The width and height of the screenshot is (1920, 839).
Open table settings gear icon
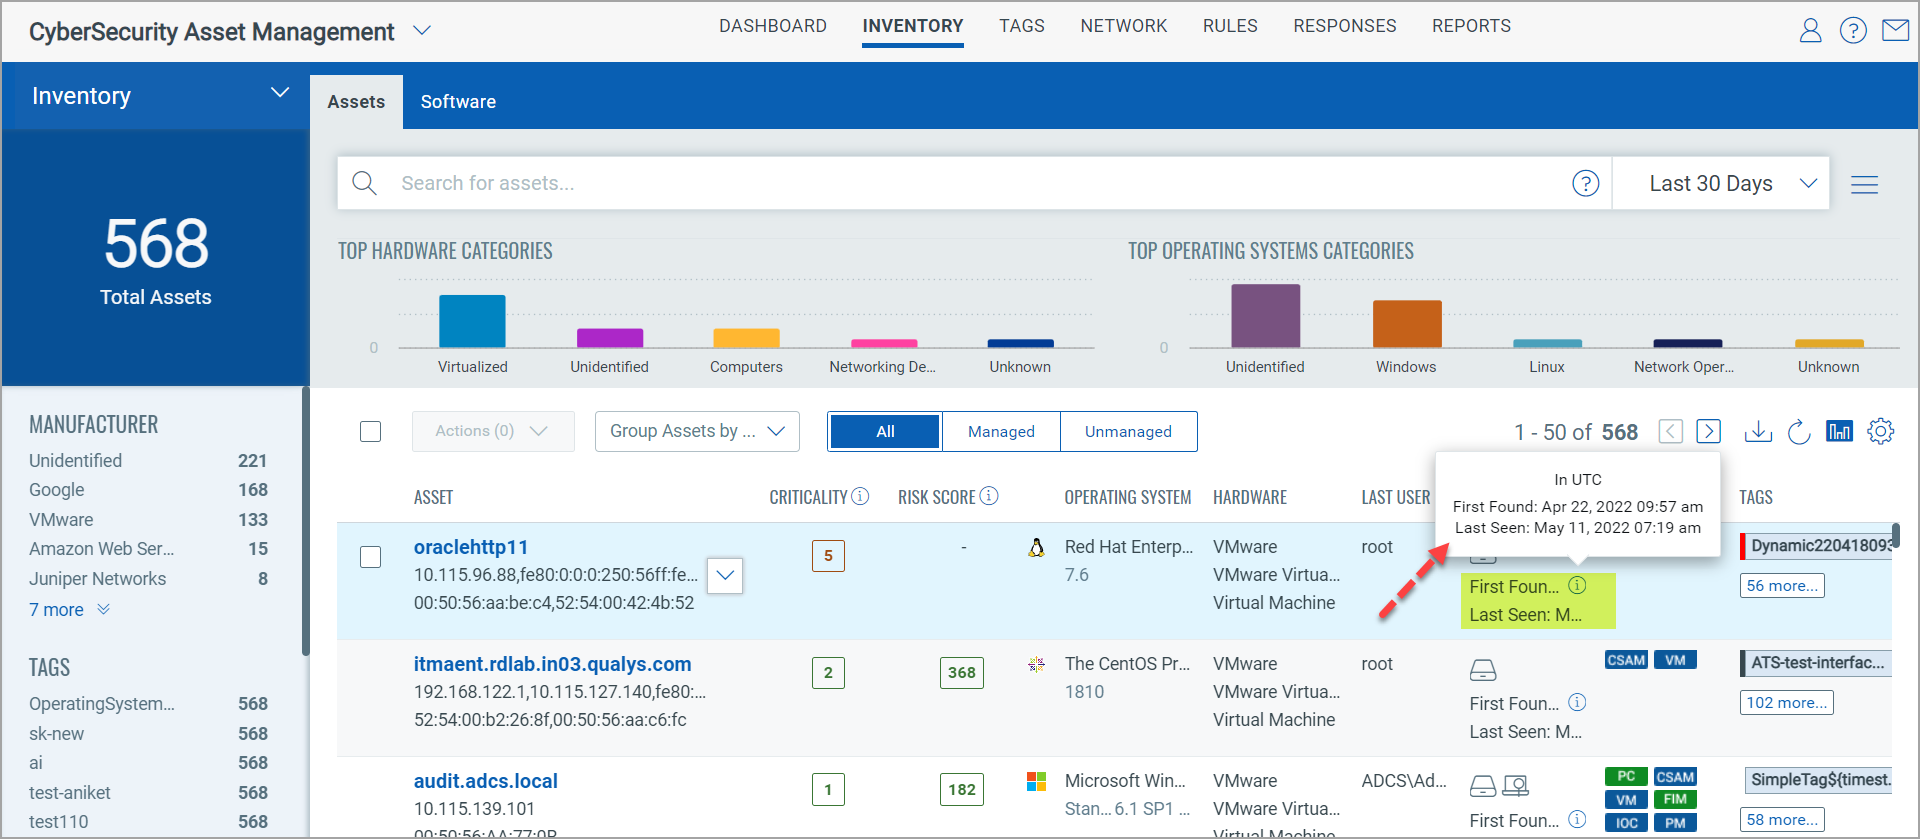tap(1880, 431)
